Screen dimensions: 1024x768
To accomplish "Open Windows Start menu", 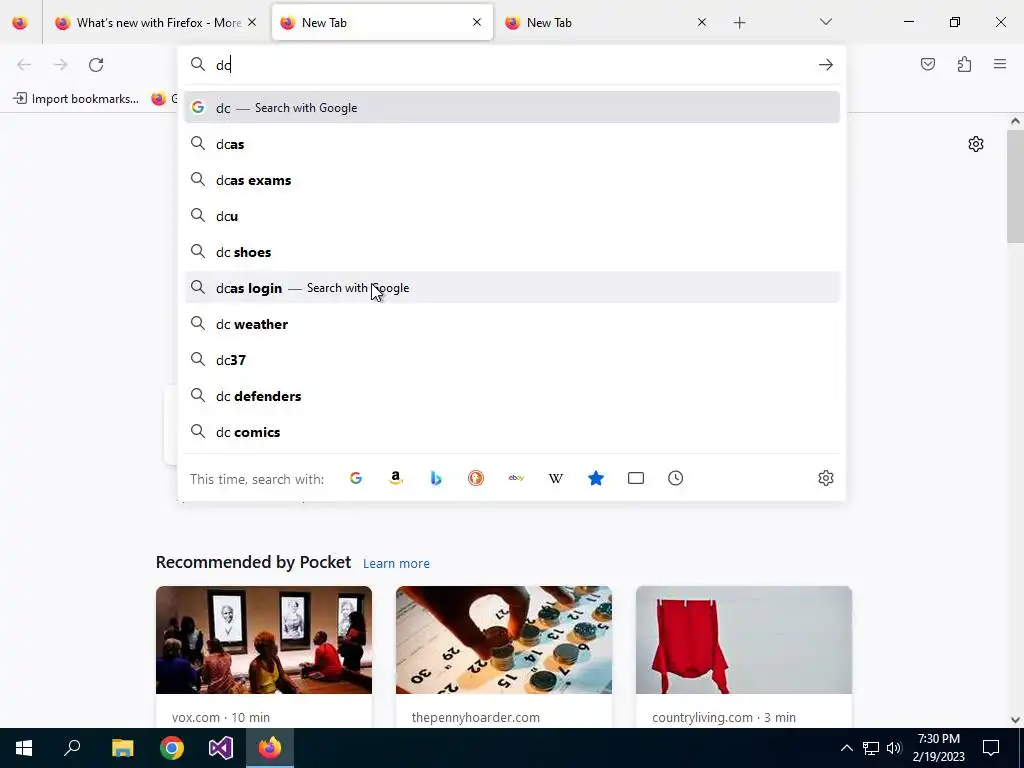I will [x=24, y=748].
